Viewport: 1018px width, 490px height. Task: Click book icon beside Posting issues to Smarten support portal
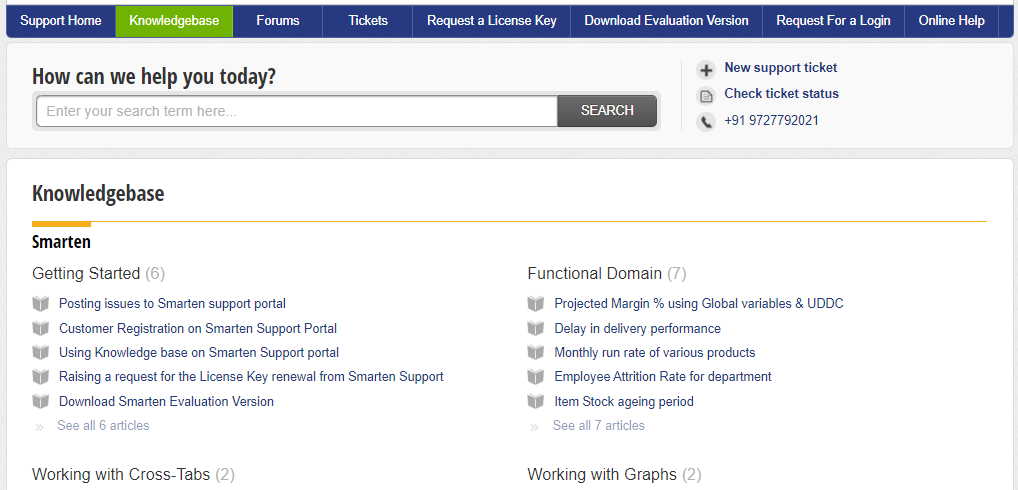(41, 304)
